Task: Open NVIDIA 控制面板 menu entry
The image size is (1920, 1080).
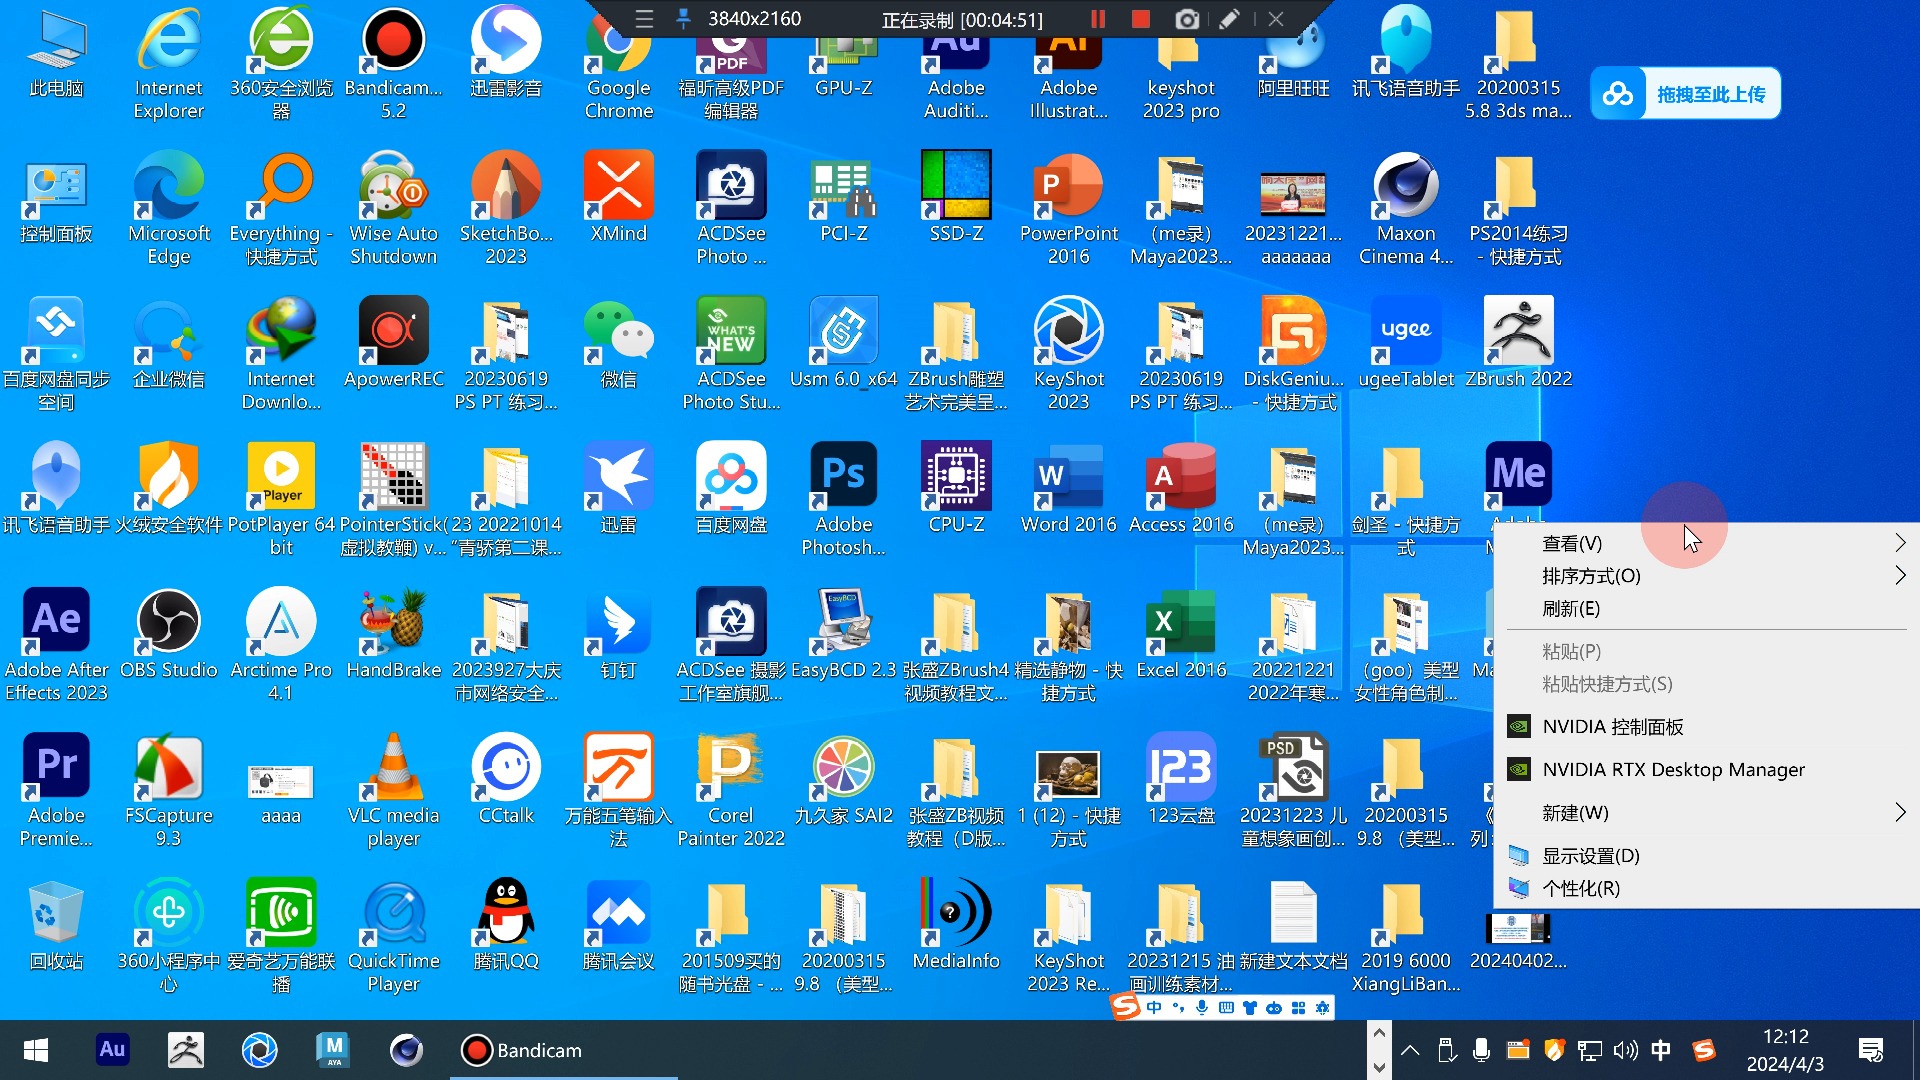Action: (x=1612, y=727)
